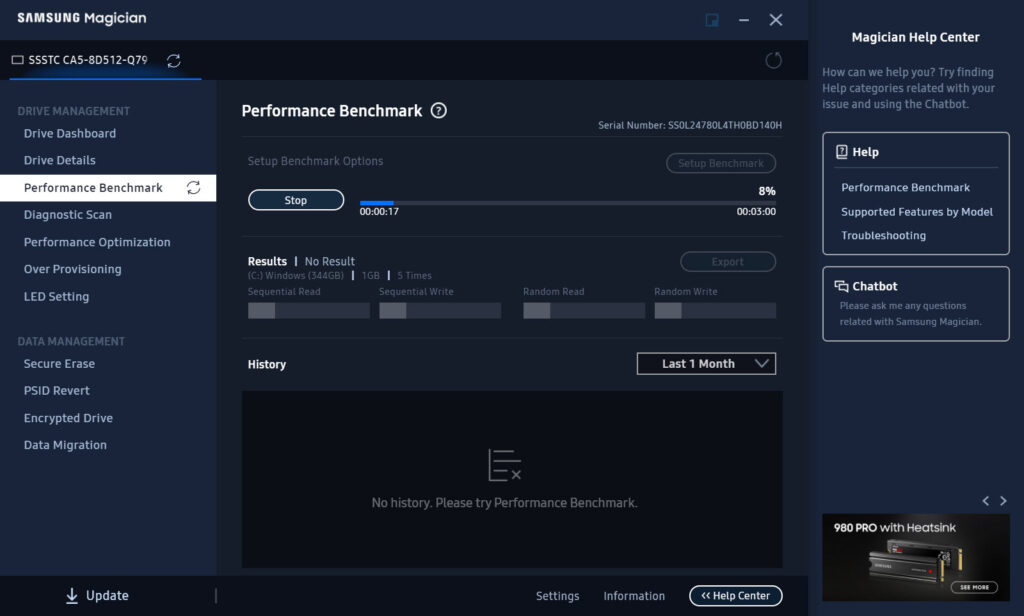The image size is (1024, 616).
Task: Show previous banner with left arrow
Action: [985, 501]
